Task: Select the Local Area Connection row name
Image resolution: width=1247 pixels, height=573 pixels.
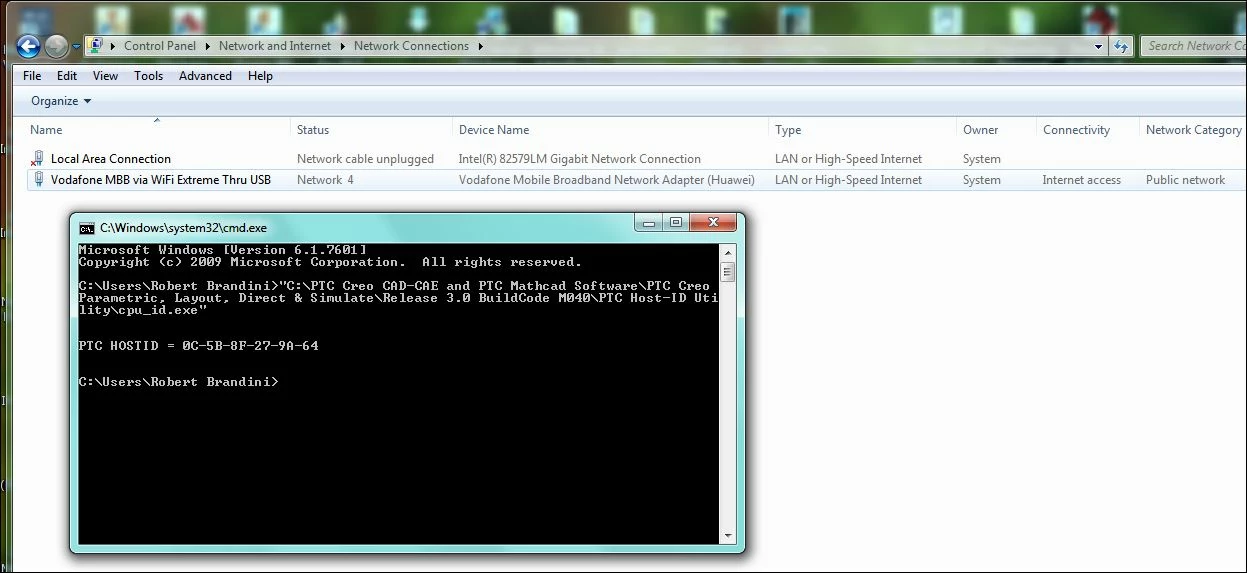Action: [111, 159]
